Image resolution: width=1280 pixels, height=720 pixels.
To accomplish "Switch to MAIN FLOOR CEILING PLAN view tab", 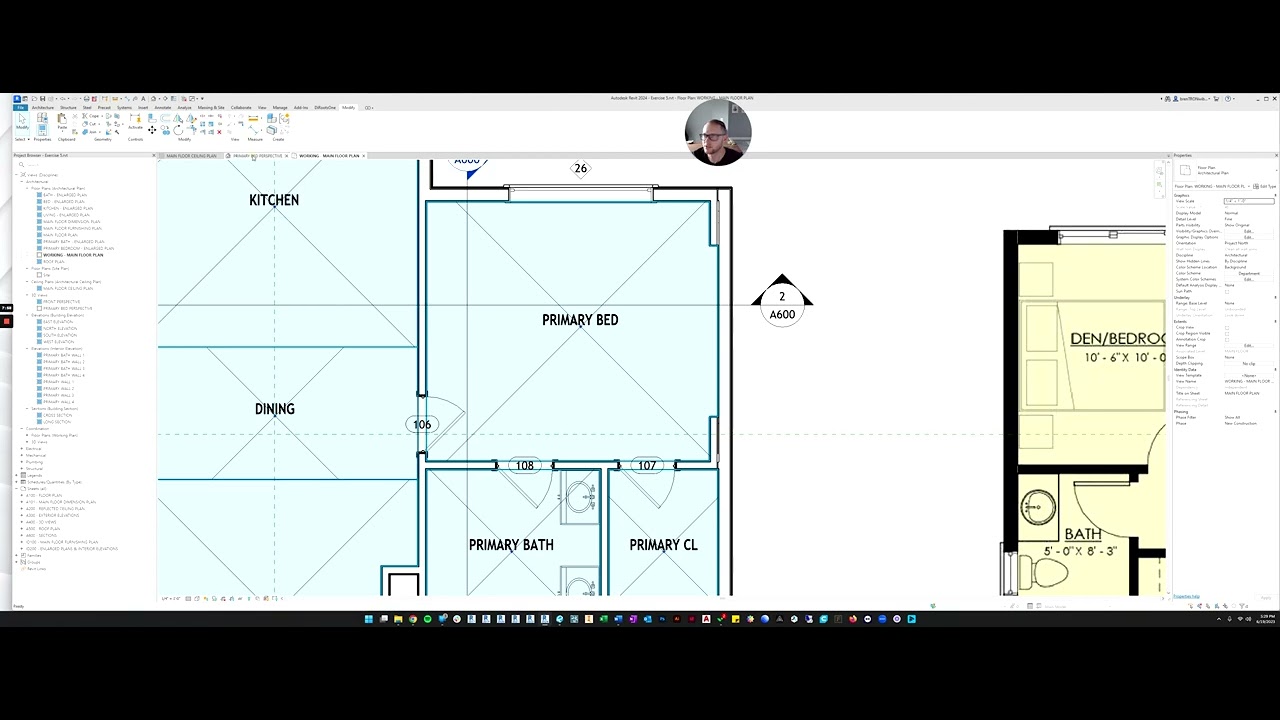I will (191, 156).
